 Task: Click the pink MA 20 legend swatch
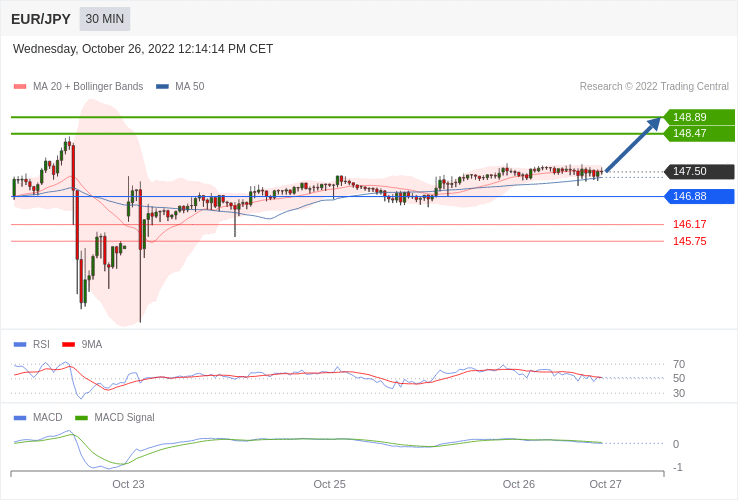[20, 87]
